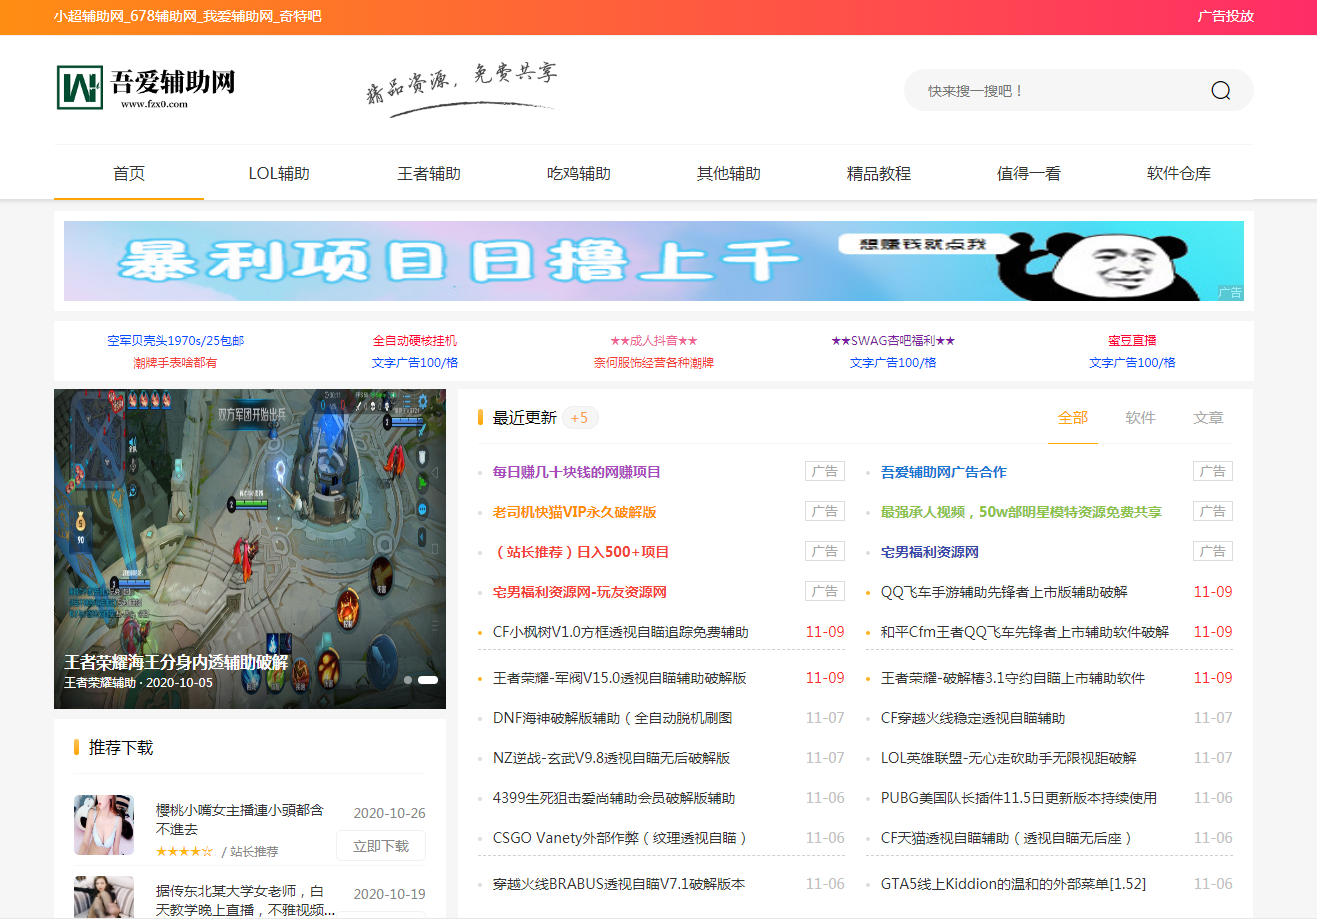Switch to the 文章 tab
The width and height of the screenshot is (1317, 921).
pyautogui.click(x=1208, y=418)
